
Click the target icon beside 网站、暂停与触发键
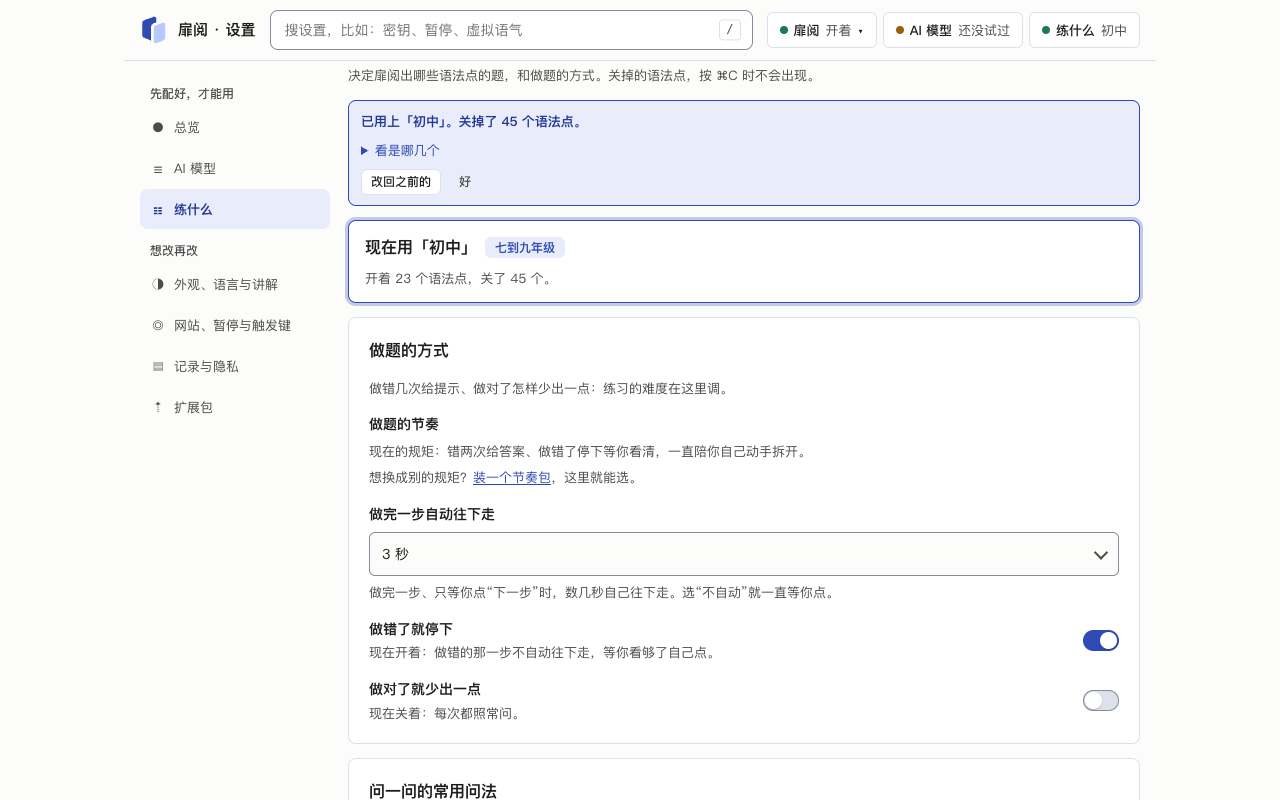pyautogui.click(x=158, y=325)
